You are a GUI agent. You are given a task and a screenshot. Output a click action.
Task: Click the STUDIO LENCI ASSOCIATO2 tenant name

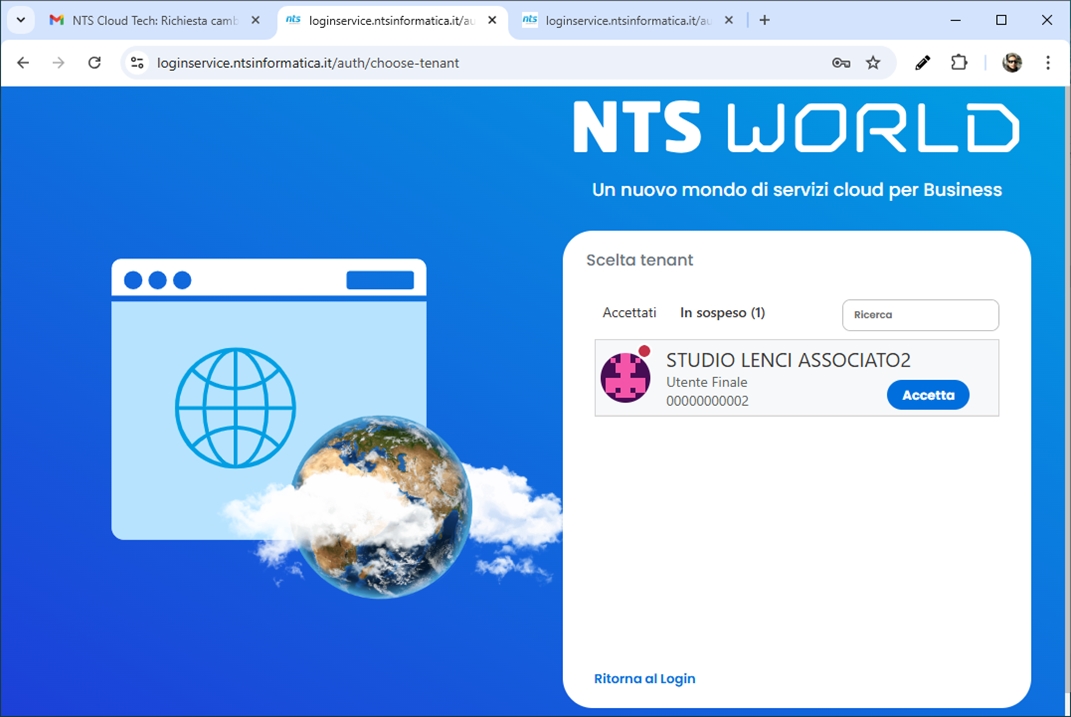[788, 360]
